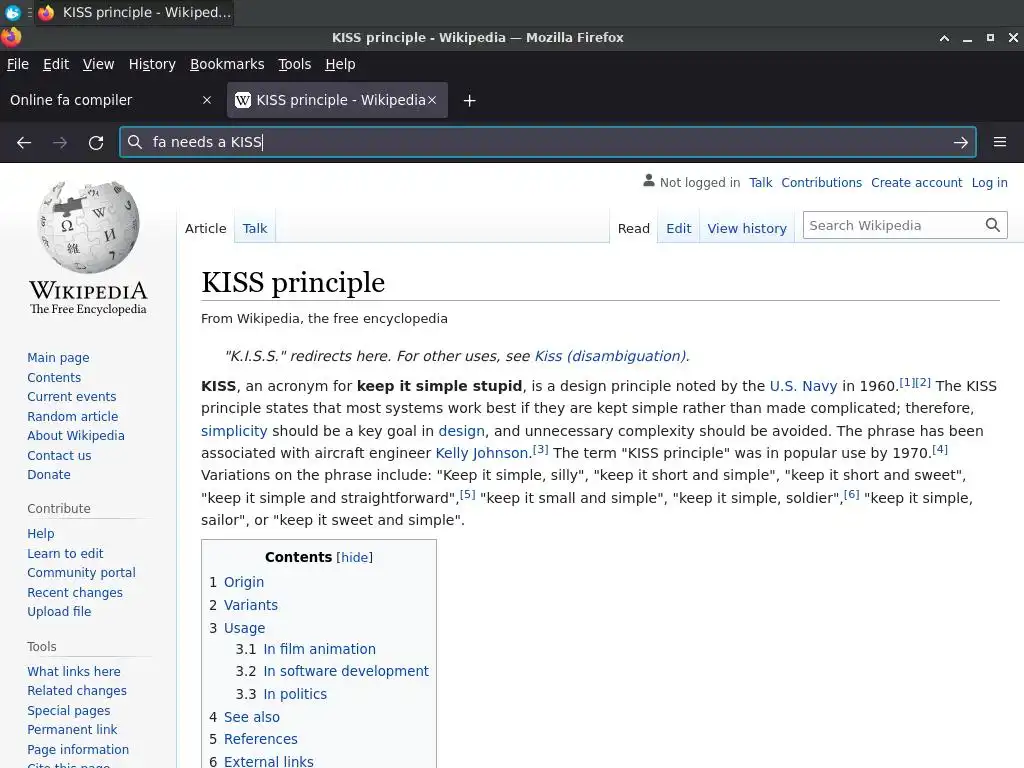Viewport: 1024px width, 768px height.
Task: Click the Firefox icon in the title bar
Action: [10, 37]
